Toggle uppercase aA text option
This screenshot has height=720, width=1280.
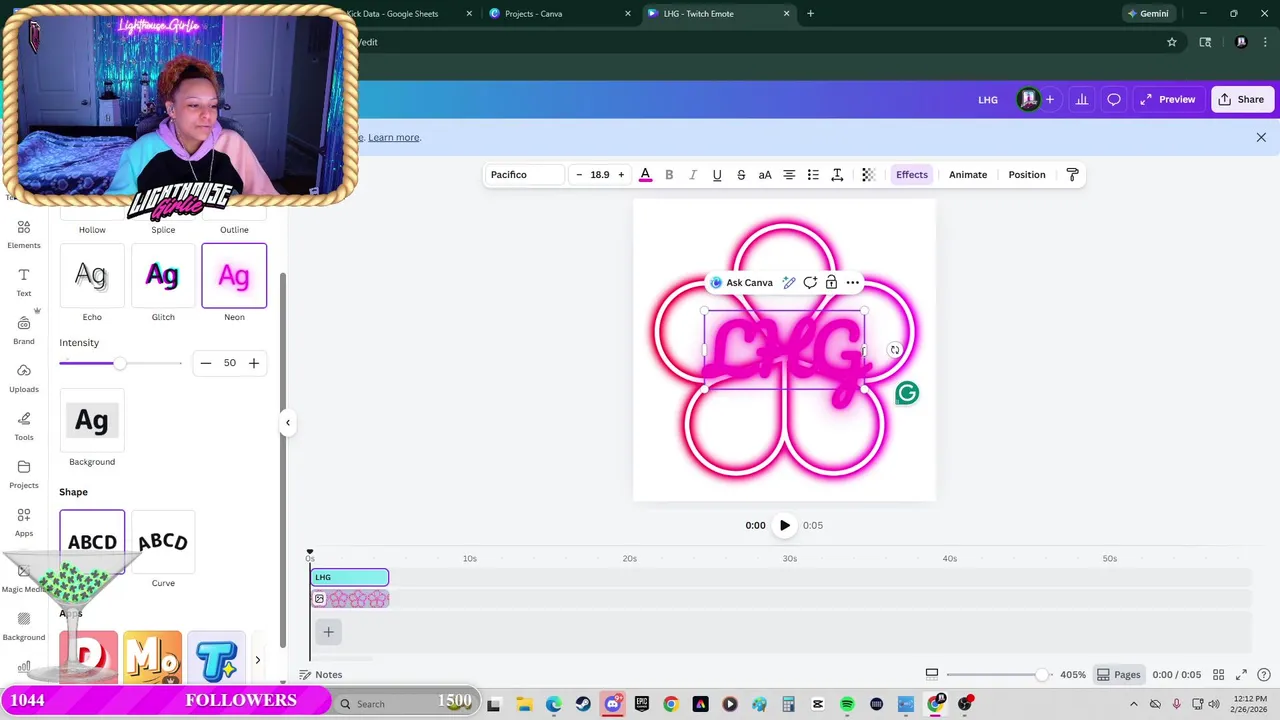click(x=765, y=175)
